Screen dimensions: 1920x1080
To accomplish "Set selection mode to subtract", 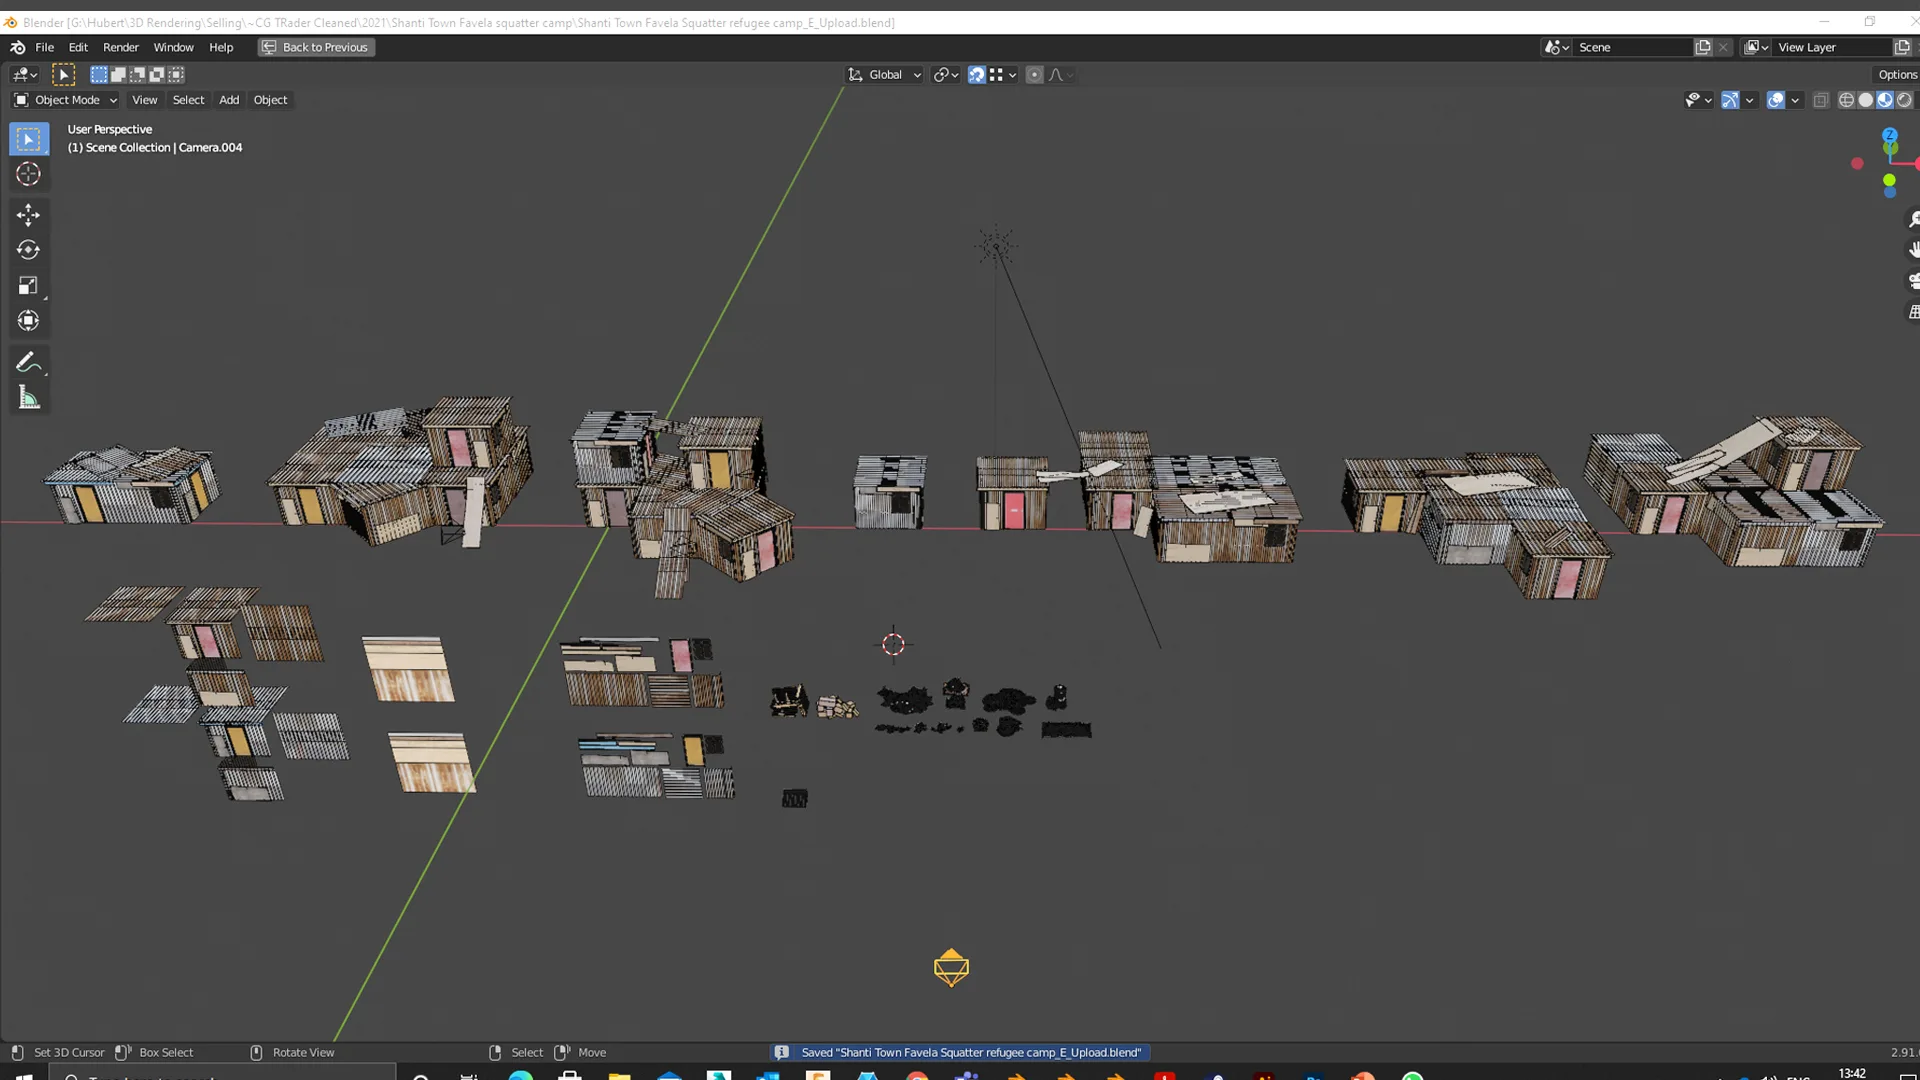I will 137,75.
